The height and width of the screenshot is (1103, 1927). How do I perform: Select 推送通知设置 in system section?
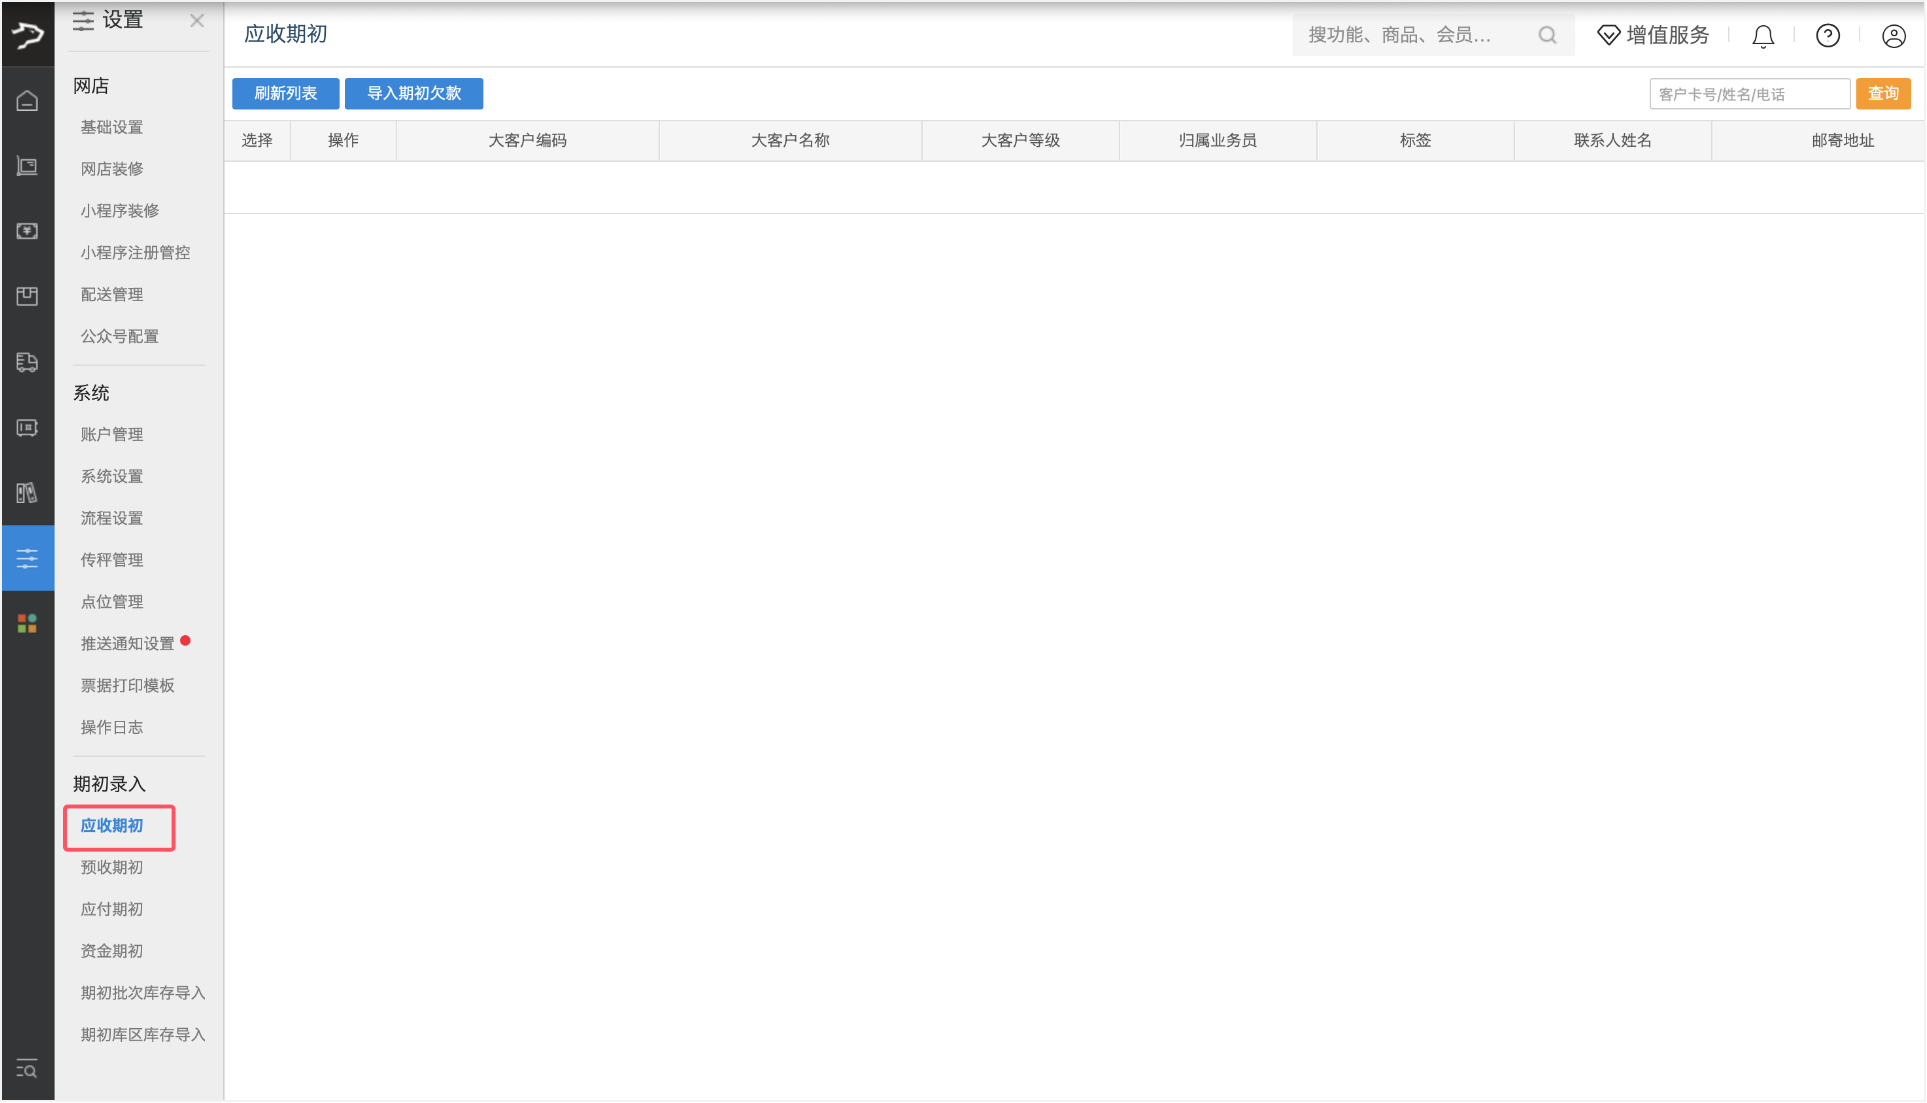click(128, 643)
